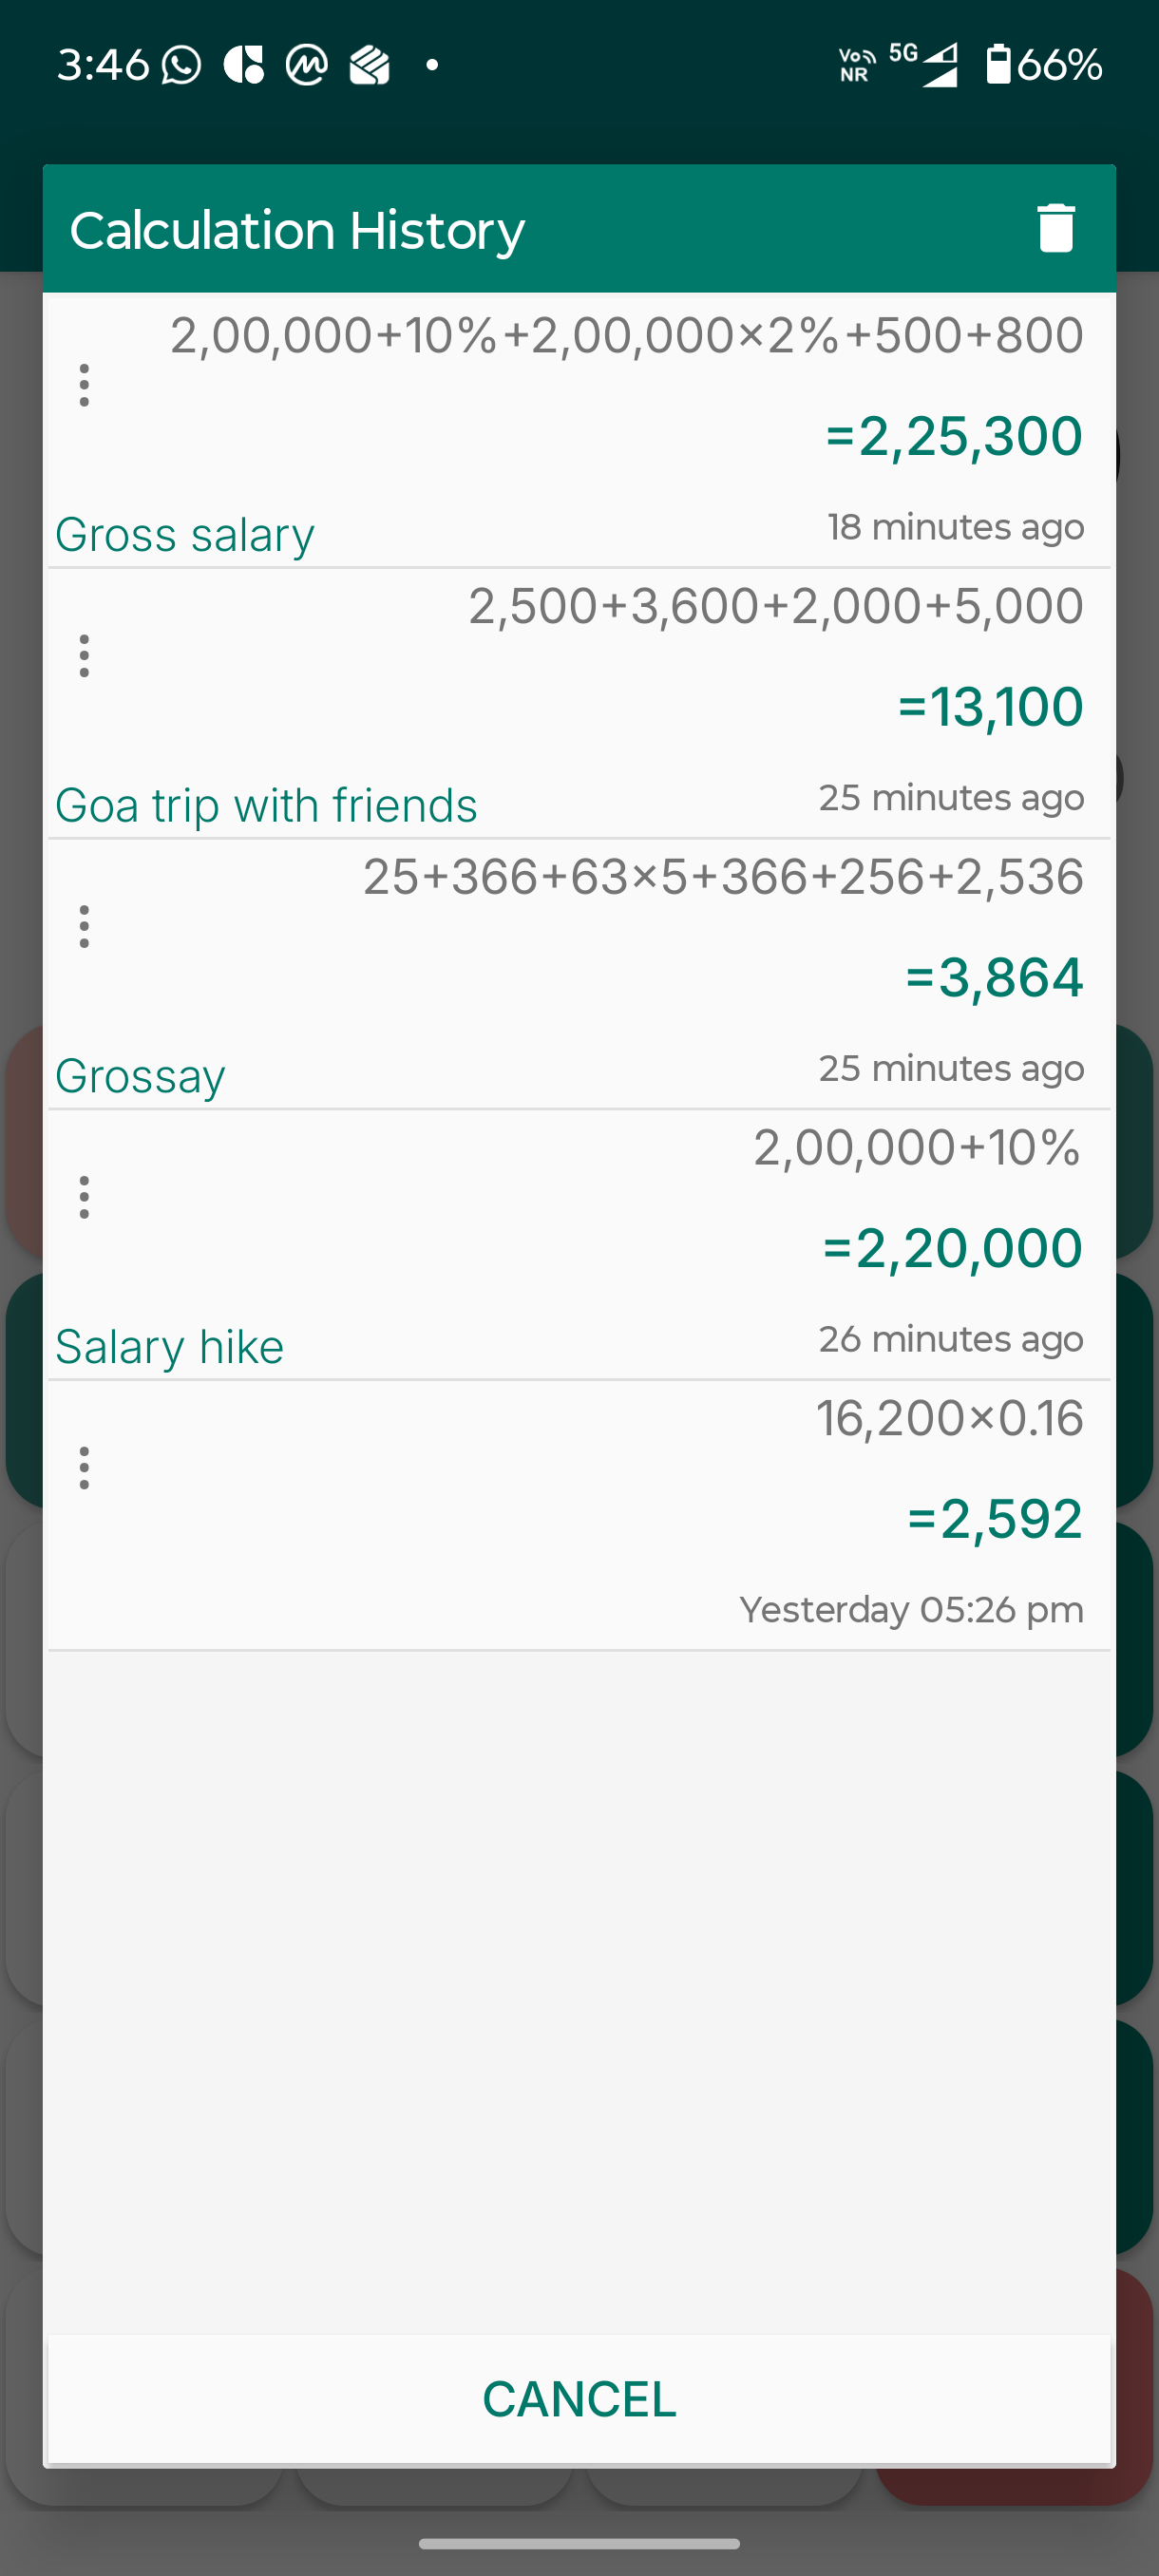1159x2576 pixels.
Task: Open three-dot menu for 16,200×0.16 entry
Action: point(84,1468)
